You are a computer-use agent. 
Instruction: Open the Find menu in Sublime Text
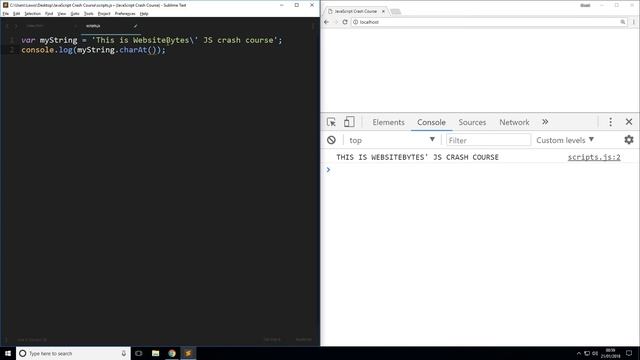[x=49, y=14]
